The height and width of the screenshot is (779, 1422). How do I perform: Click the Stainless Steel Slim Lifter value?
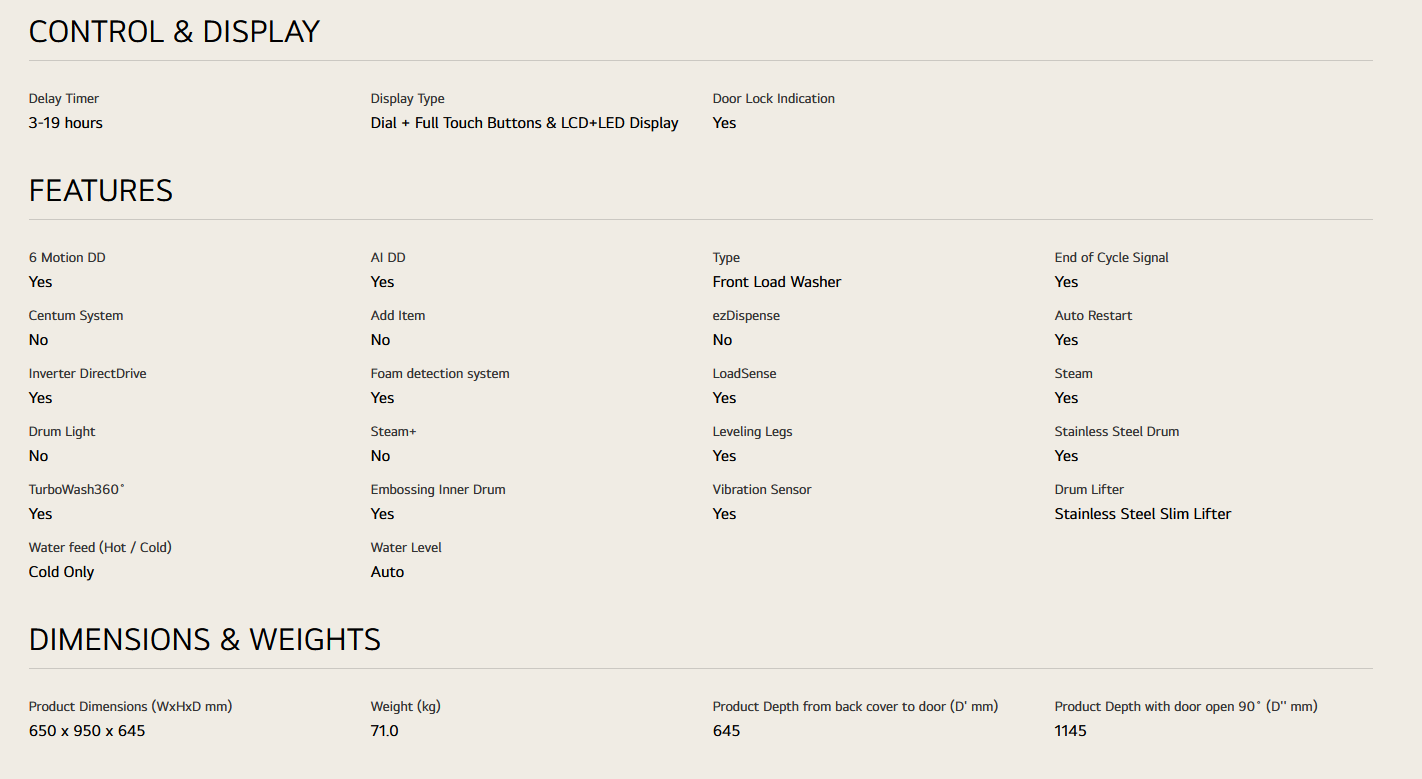[x=1142, y=514]
